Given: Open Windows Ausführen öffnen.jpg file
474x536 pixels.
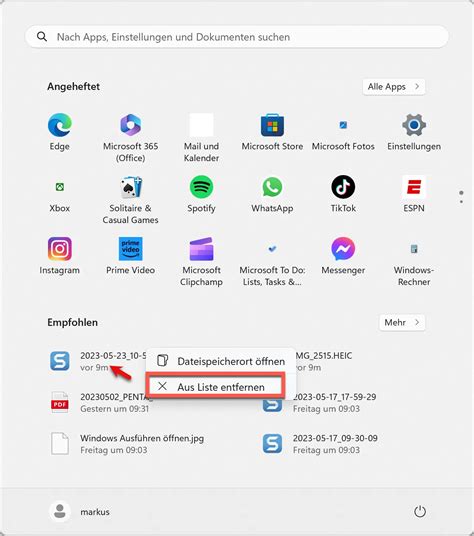Looking at the screenshot, I should point(128,444).
